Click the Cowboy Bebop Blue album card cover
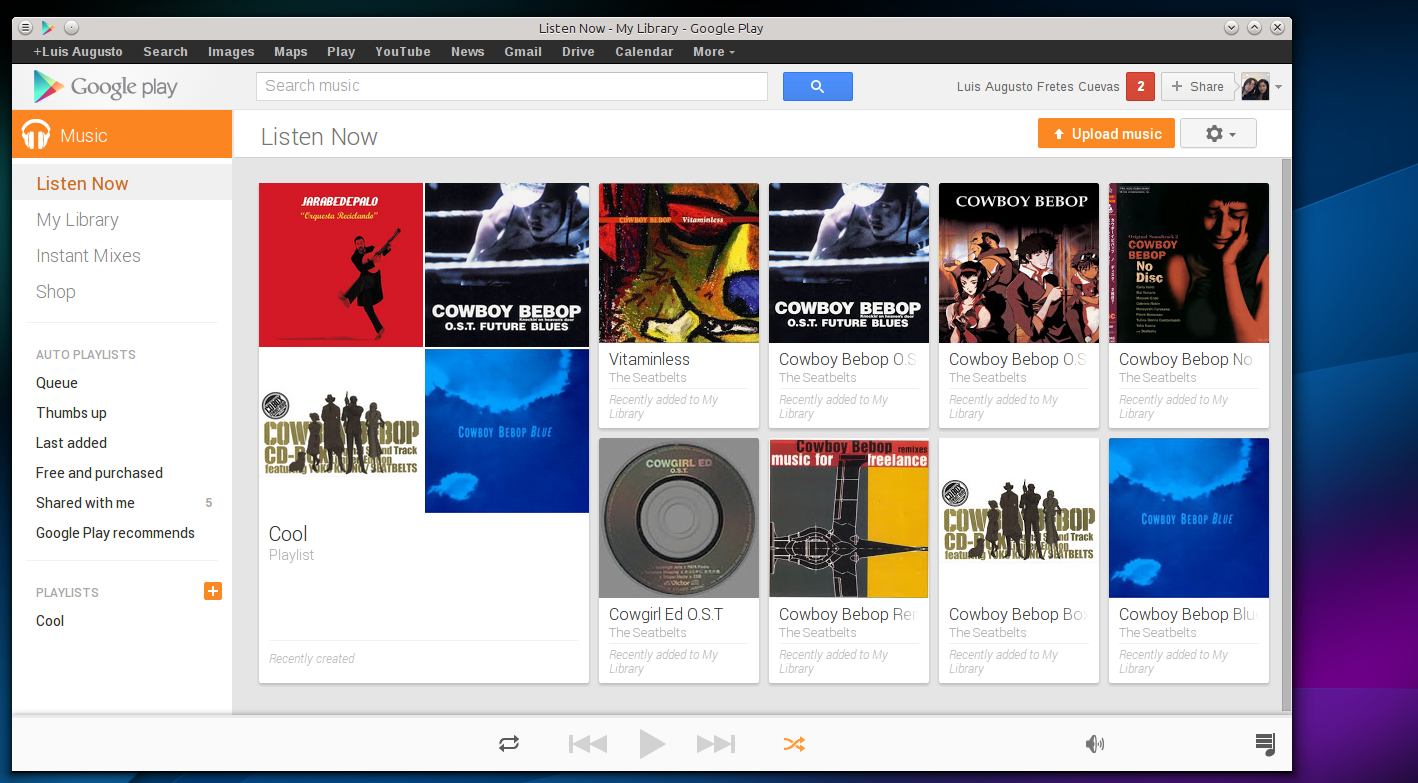Image resolution: width=1418 pixels, height=783 pixels. tap(1189, 518)
